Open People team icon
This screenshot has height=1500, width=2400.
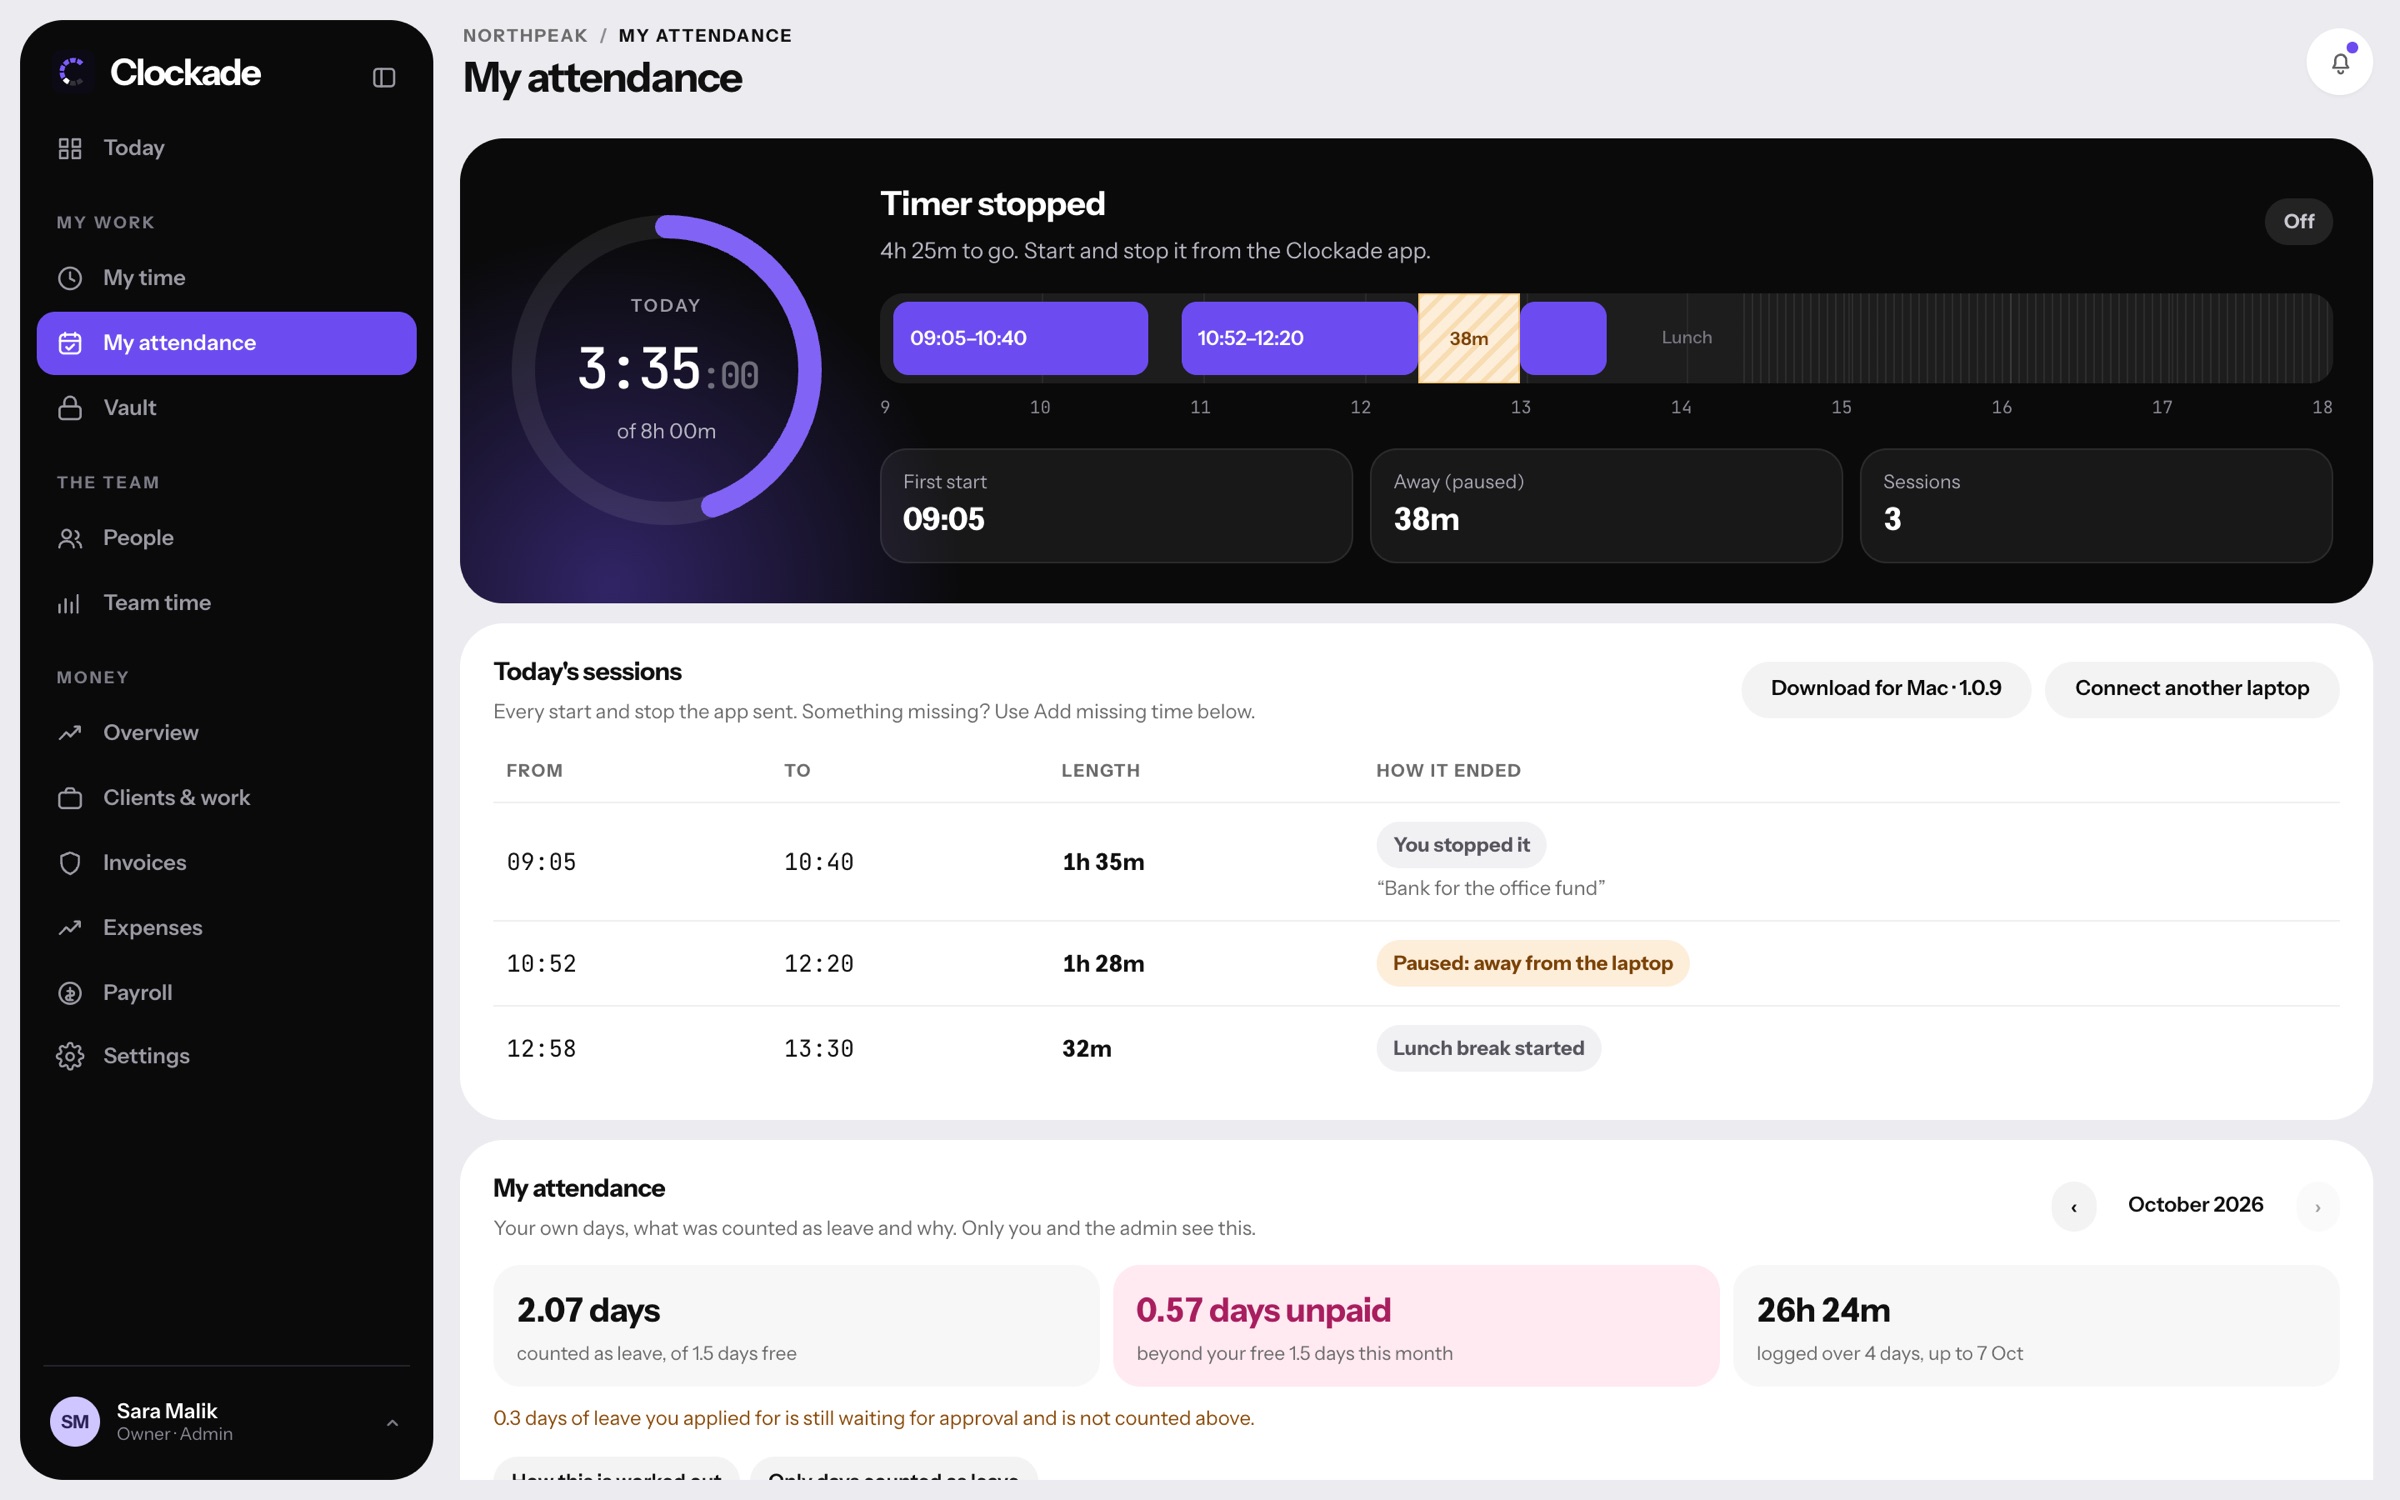tap(70, 538)
